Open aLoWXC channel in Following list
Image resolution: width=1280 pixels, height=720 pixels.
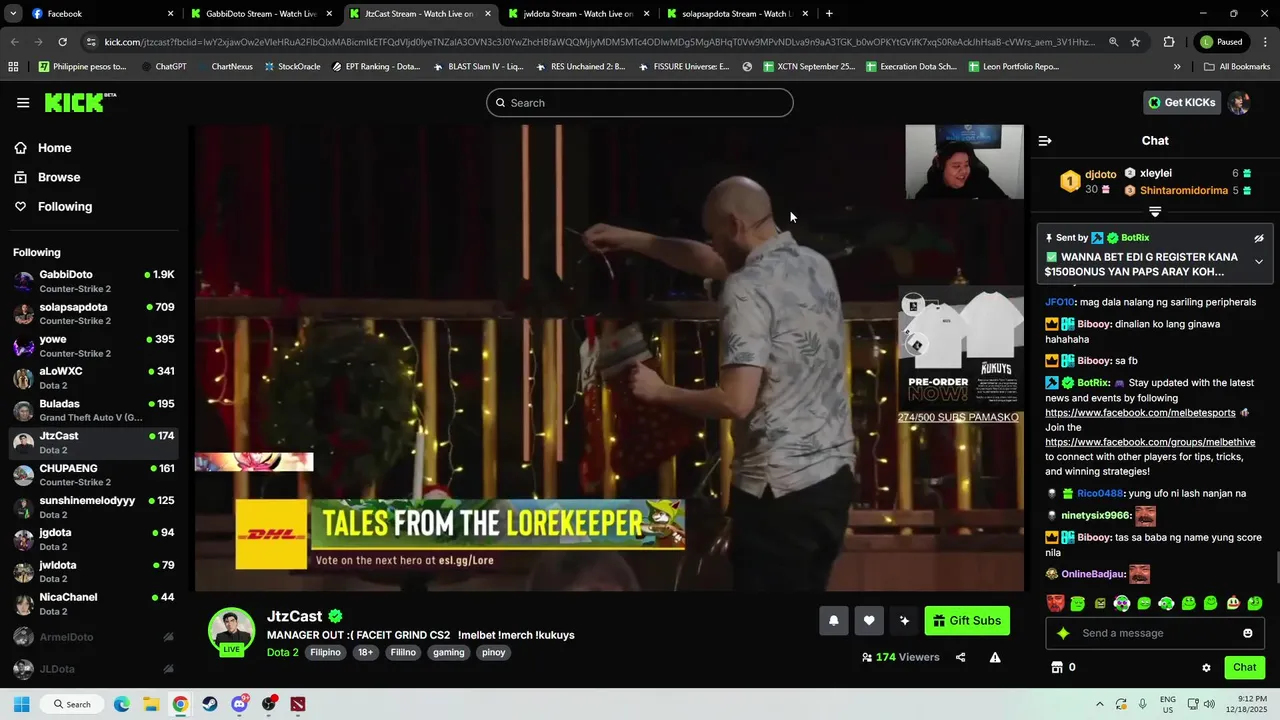(95, 378)
